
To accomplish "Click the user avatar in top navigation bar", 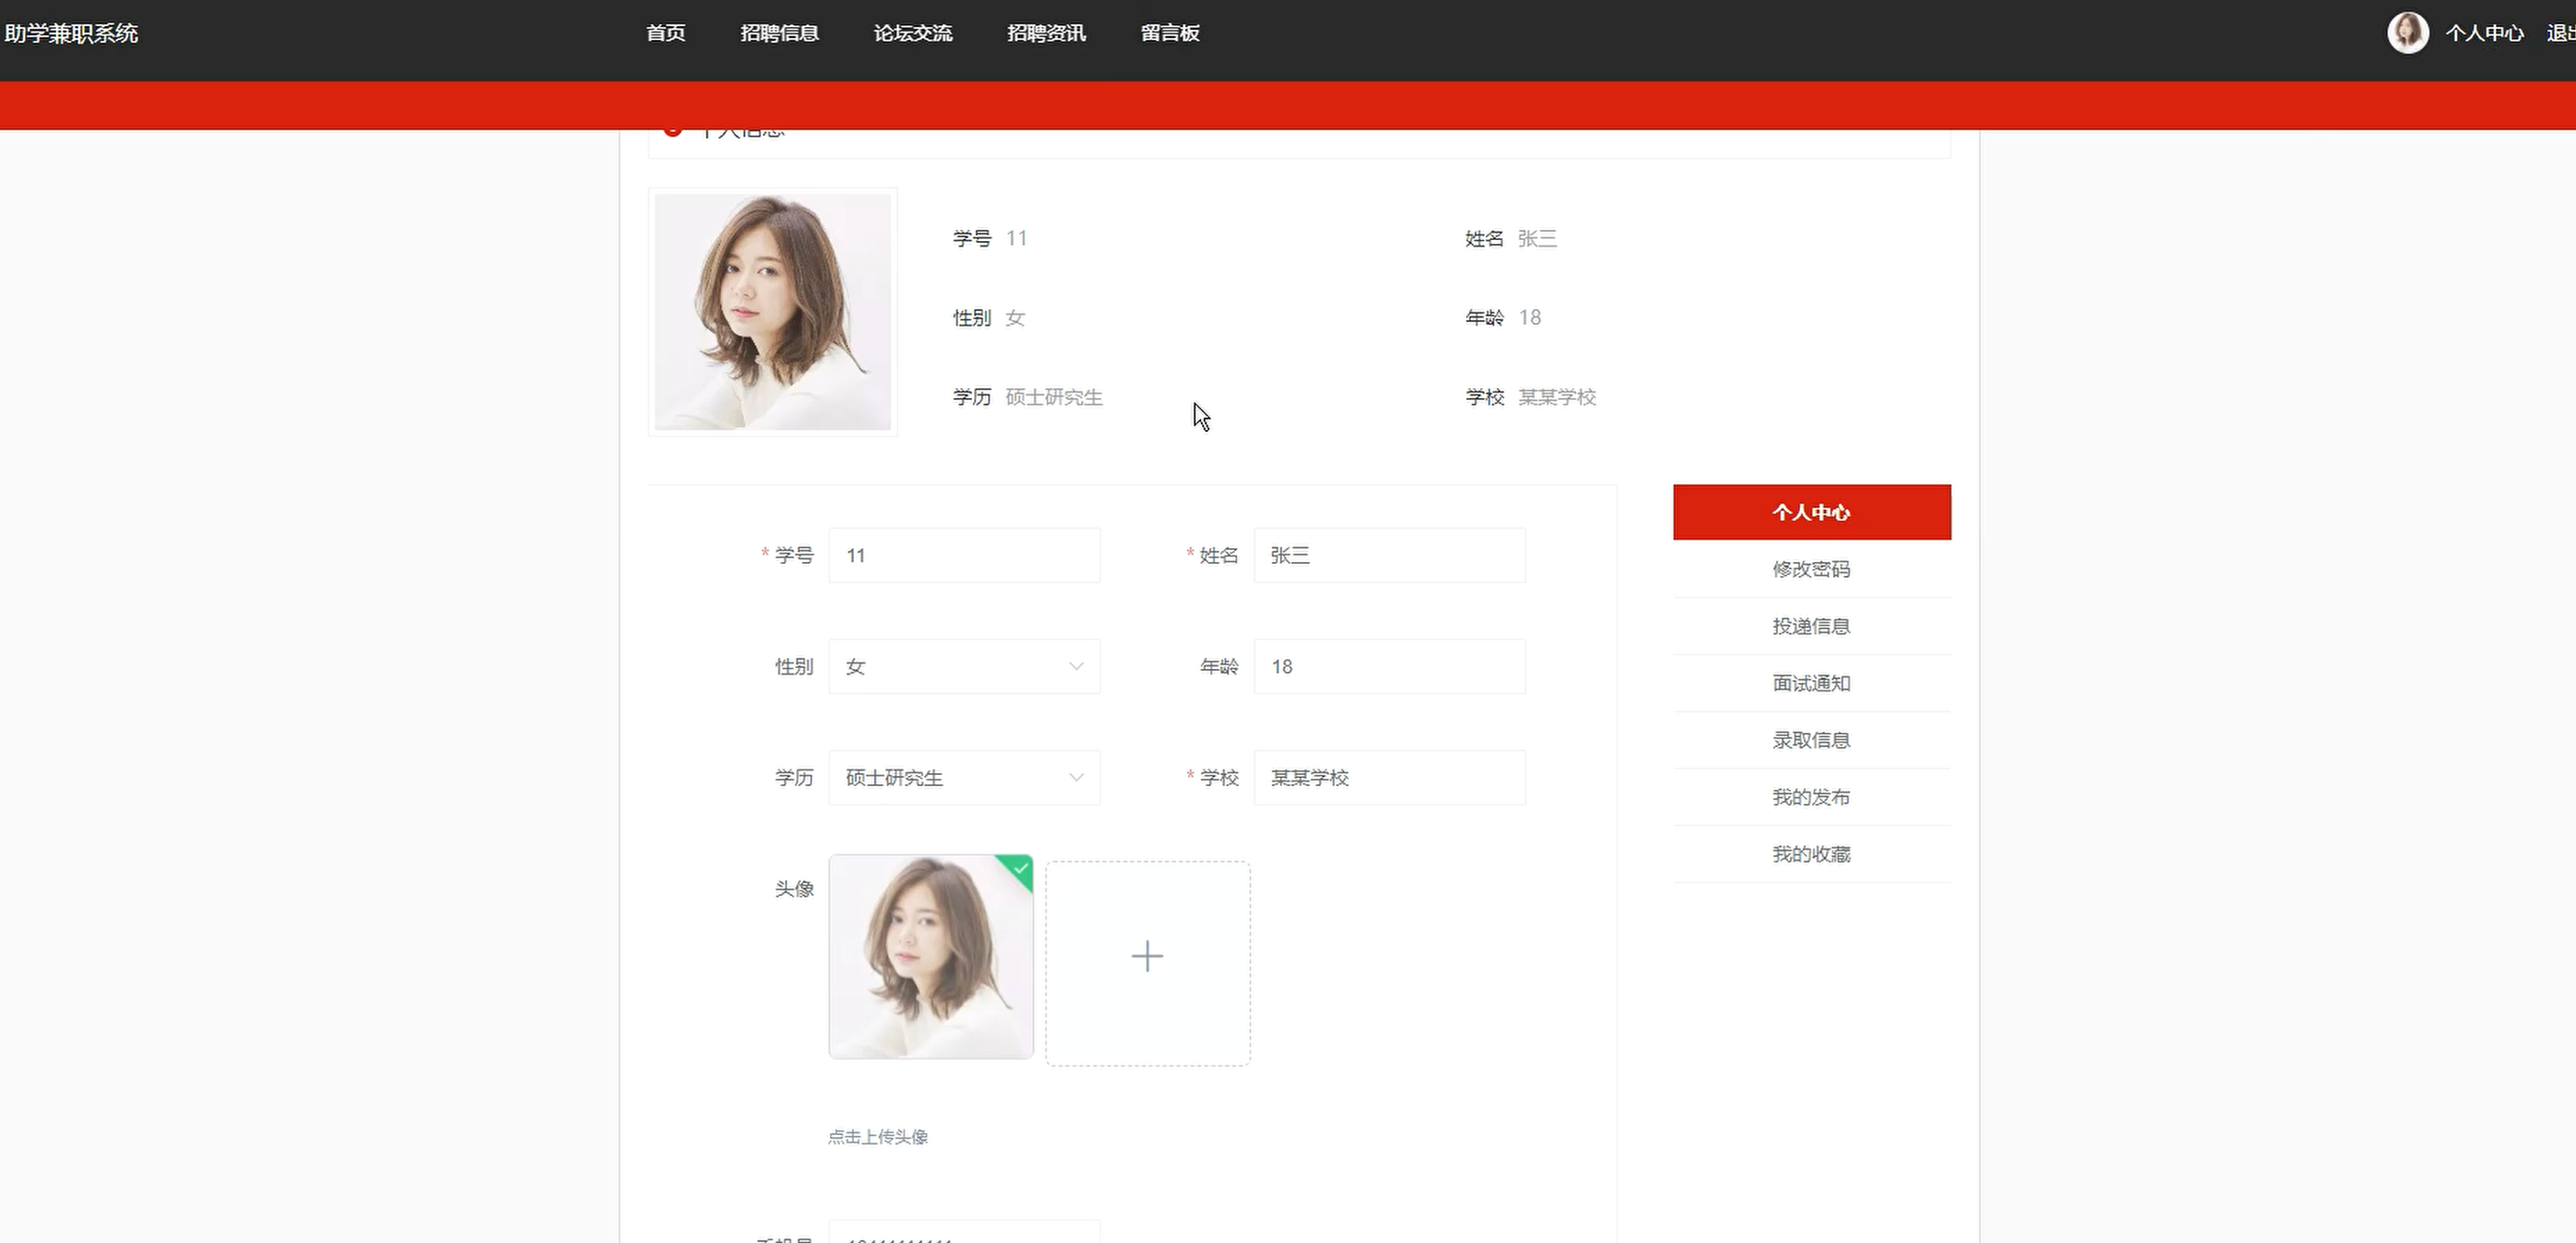I will pyautogui.click(x=2408, y=33).
